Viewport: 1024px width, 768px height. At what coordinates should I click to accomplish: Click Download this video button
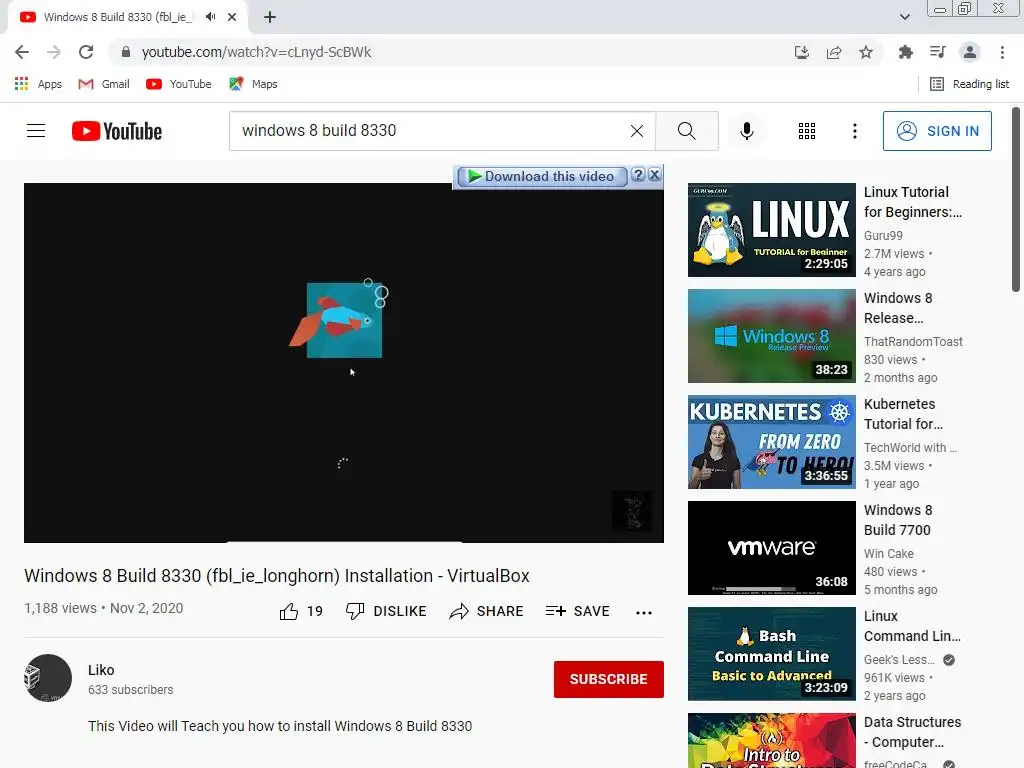pyautogui.click(x=541, y=176)
